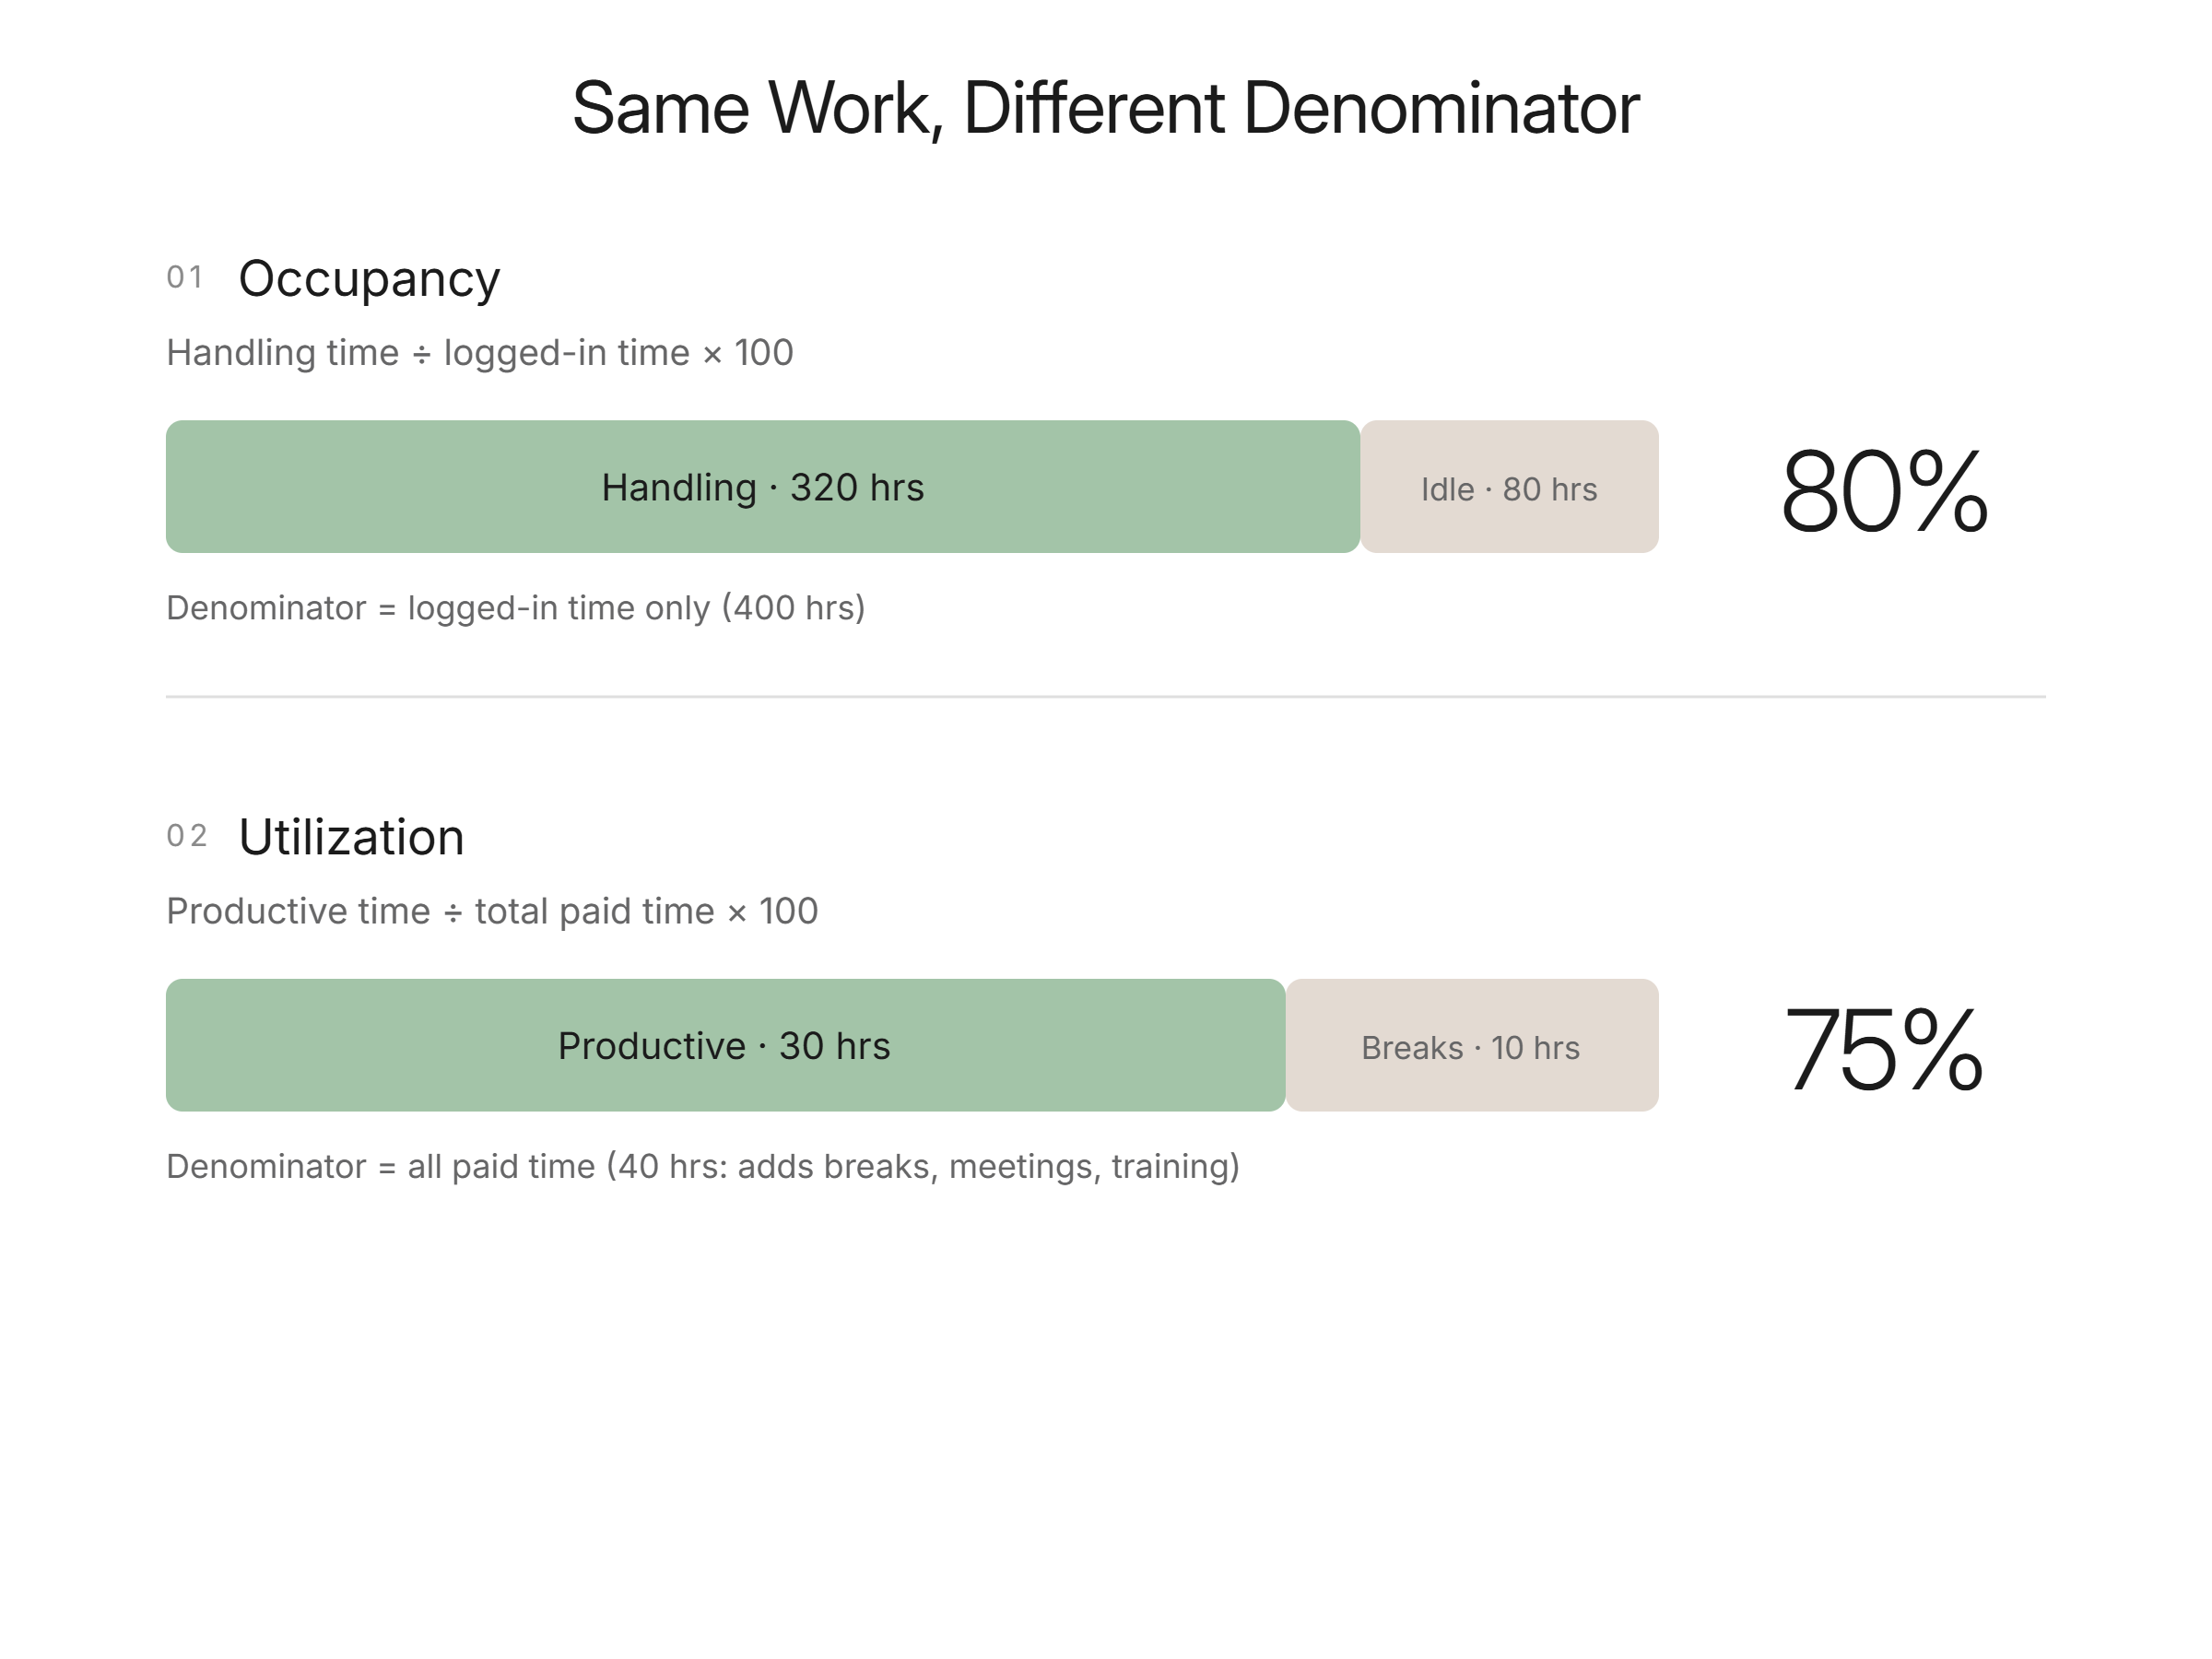Click the 75% utilization figure
The image size is (2212, 1659).
coord(1884,1049)
